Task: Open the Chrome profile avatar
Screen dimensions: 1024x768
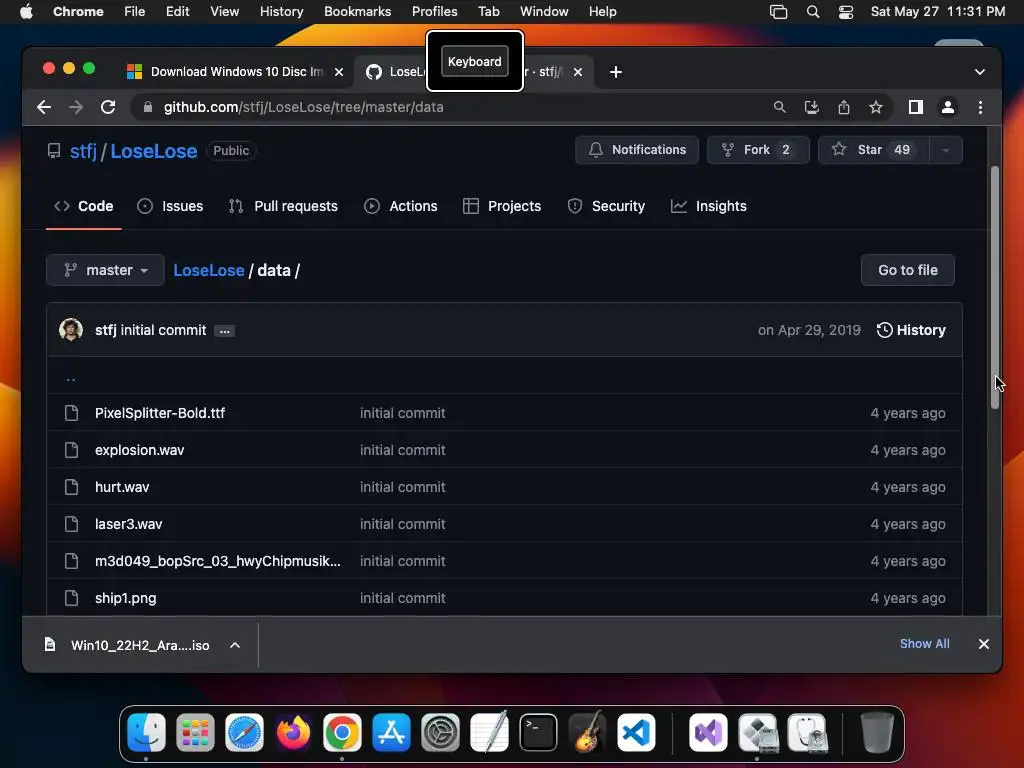Action: tap(948, 107)
